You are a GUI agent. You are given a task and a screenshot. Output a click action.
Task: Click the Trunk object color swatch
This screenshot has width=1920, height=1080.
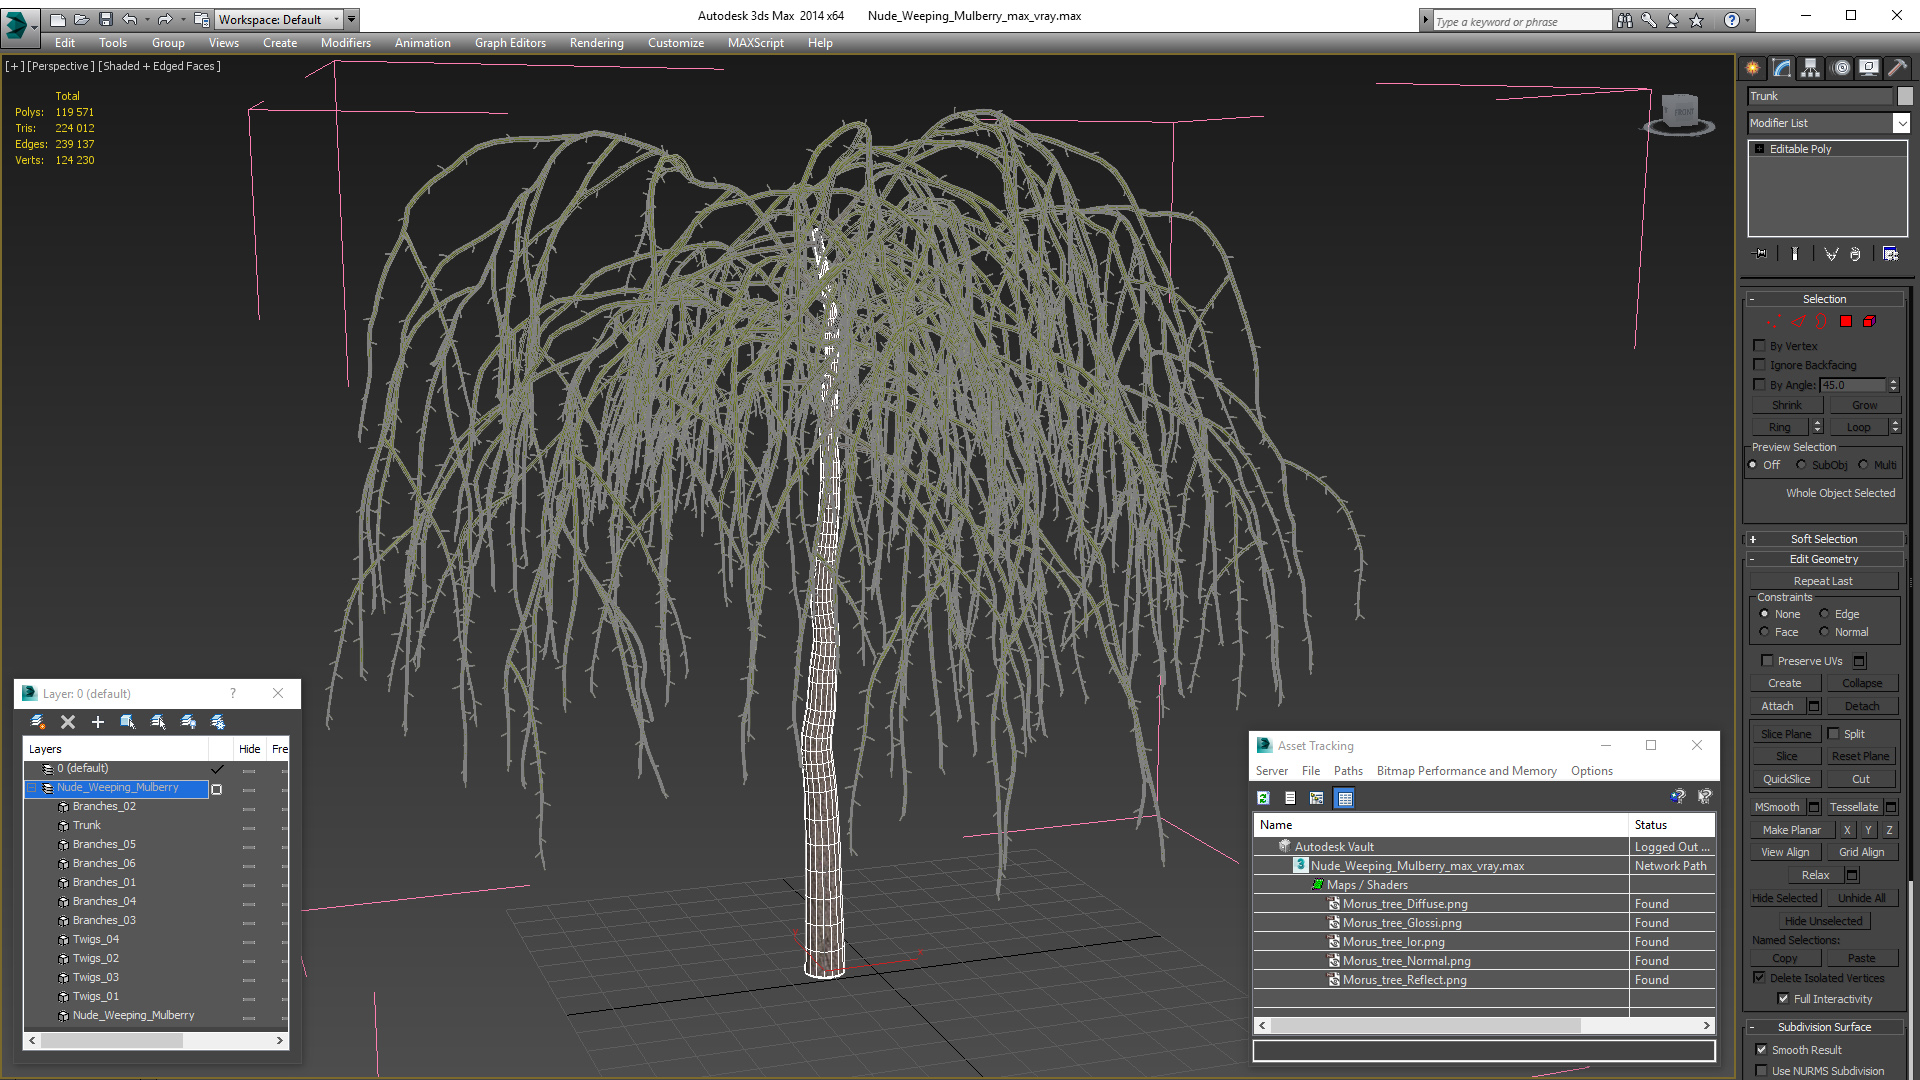point(1905,96)
